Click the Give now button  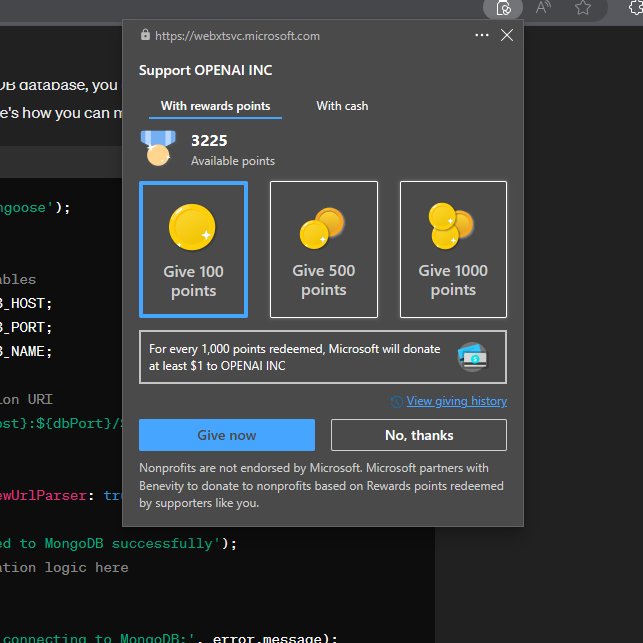pos(227,435)
